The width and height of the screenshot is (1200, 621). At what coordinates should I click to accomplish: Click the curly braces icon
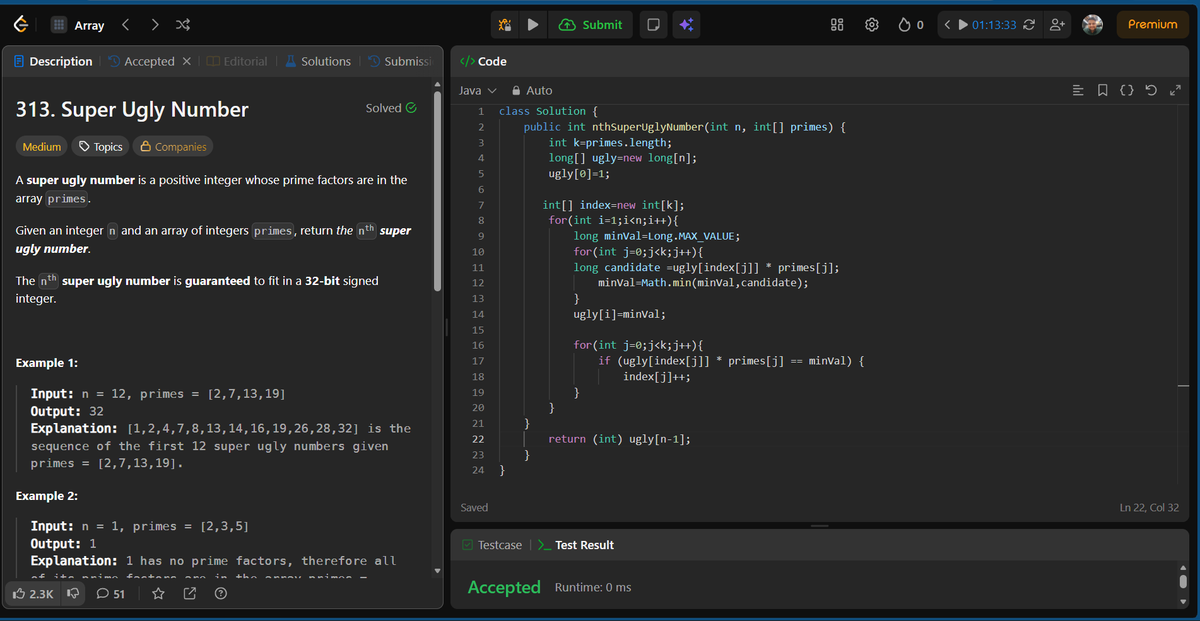coord(1126,91)
